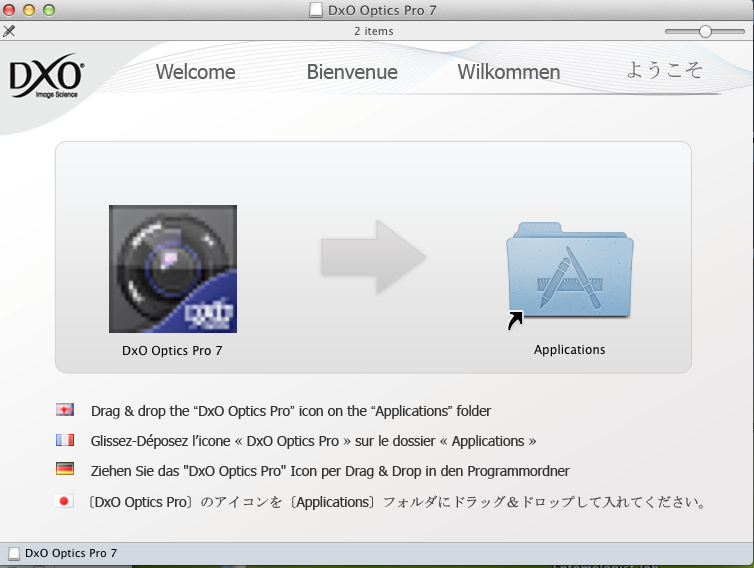Viewport: 754px width, 568px height.
Task: Click the French Glissez-Déposez instruction
Action: click(313, 441)
